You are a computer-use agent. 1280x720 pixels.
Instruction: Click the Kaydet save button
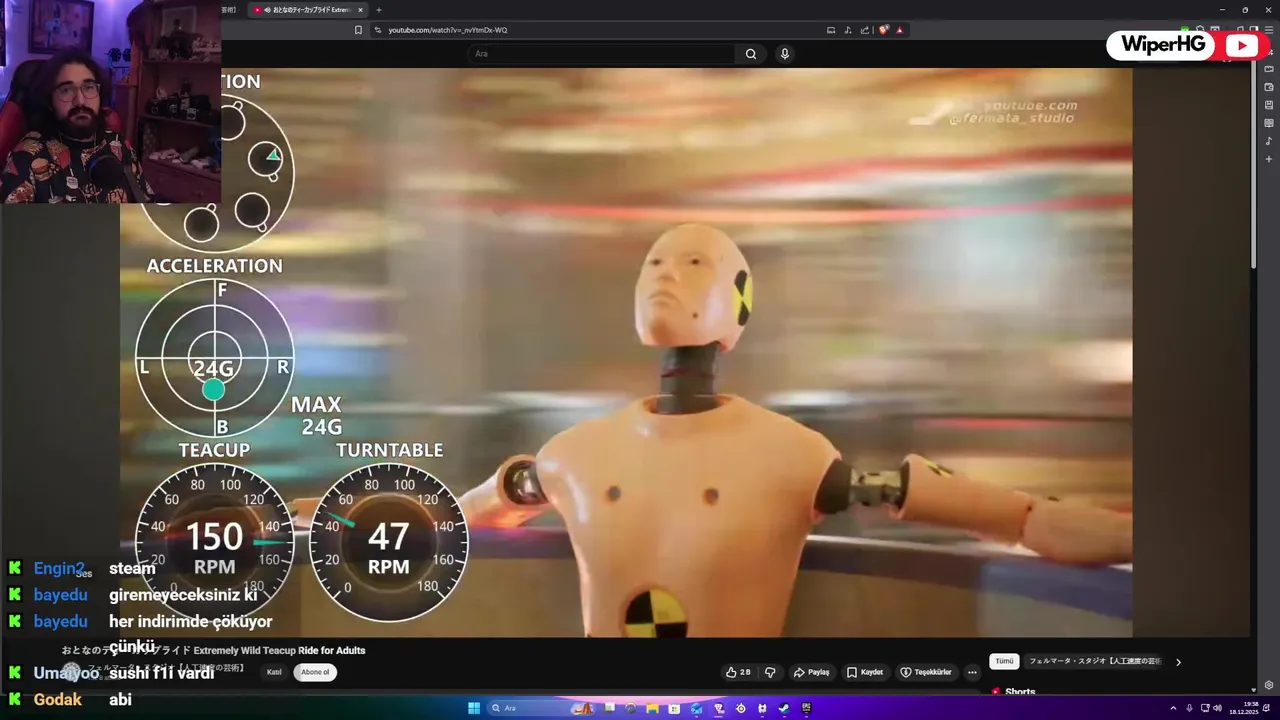pos(865,672)
